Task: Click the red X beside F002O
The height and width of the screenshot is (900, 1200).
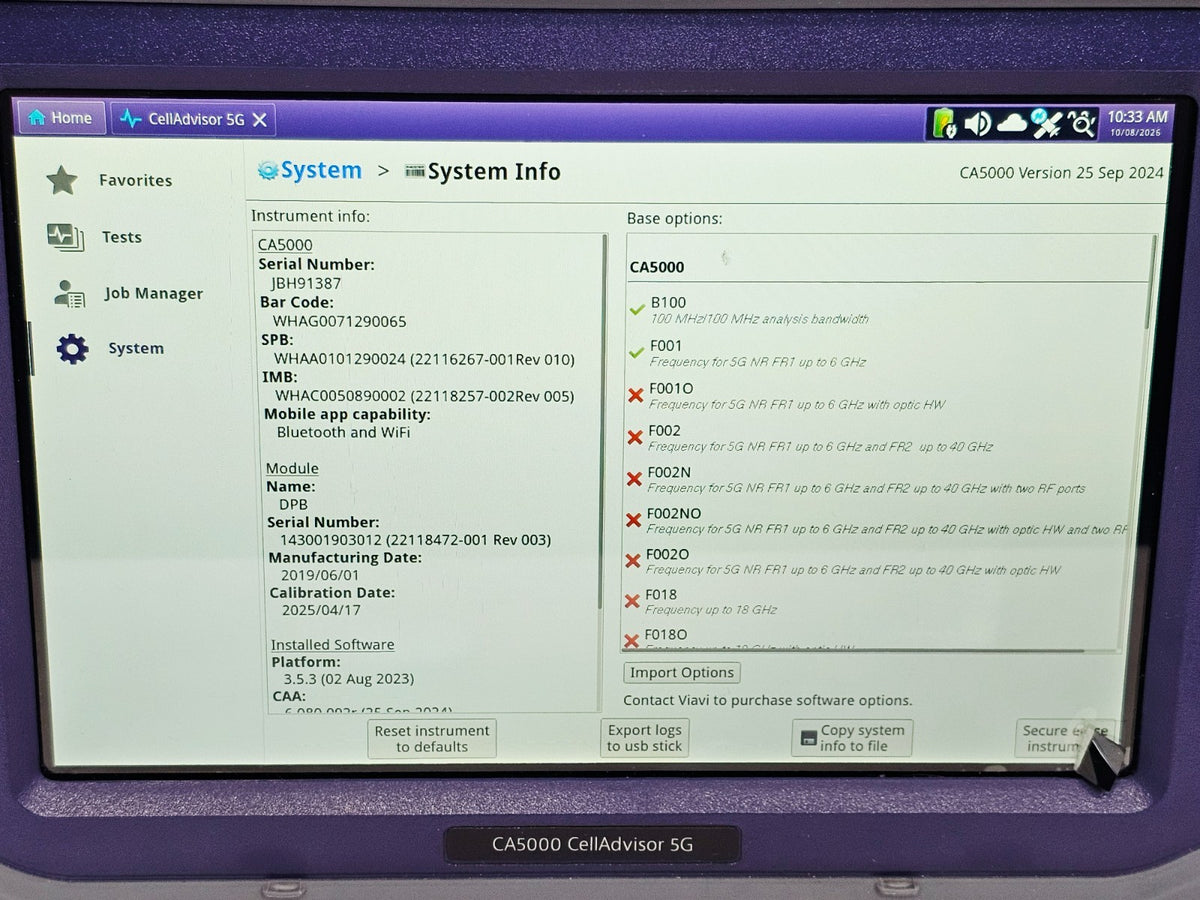Action: pyautogui.click(x=632, y=561)
